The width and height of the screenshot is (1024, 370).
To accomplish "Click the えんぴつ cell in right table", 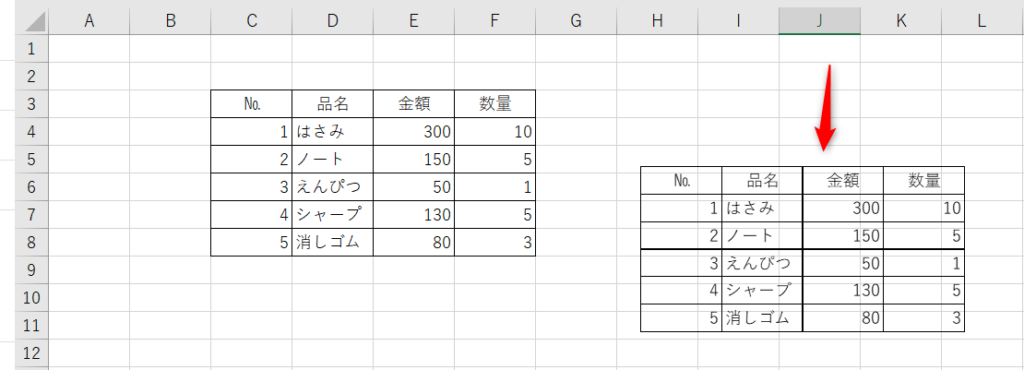I will (762, 264).
